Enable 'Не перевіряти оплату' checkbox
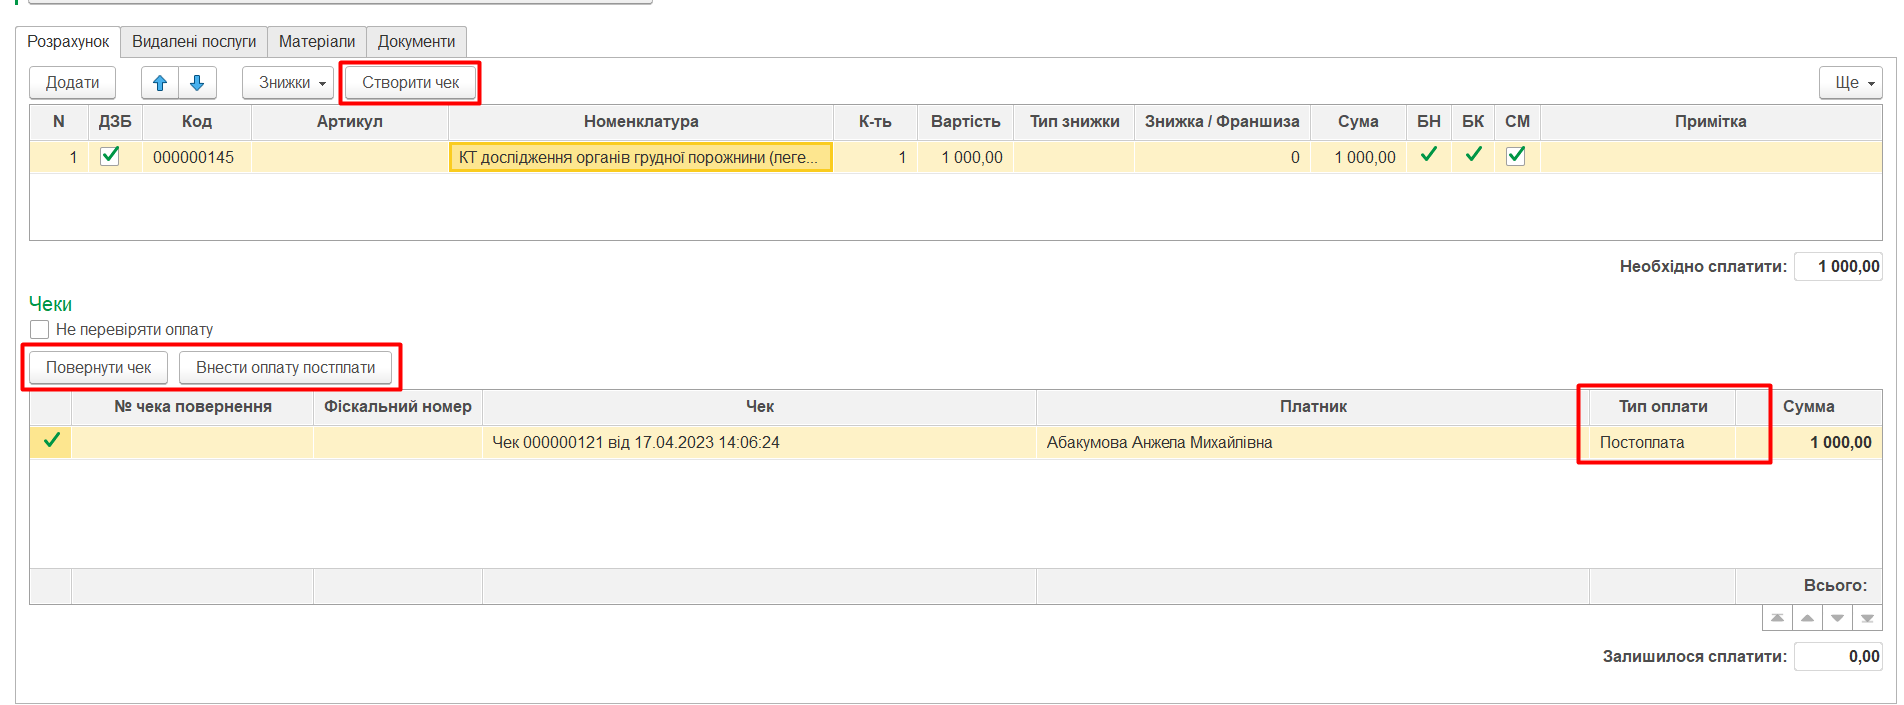The height and width of the screenshot is (705, 1904). tap(40, 329)
